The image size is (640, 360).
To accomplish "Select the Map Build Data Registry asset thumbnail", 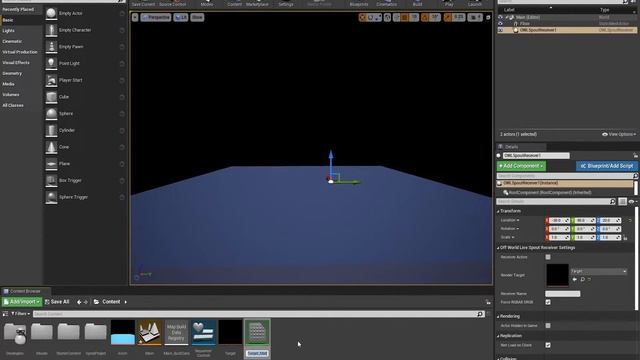I will (176, 332).
